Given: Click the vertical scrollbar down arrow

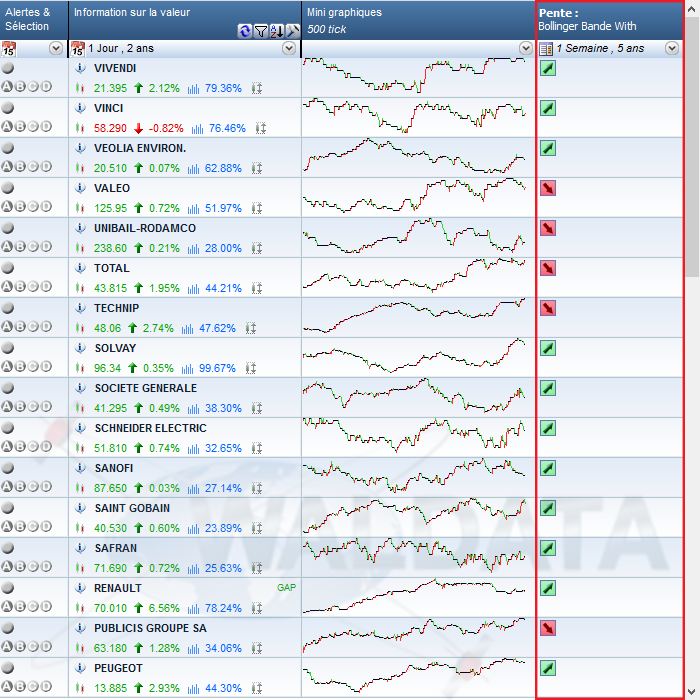Looking at the screenshot, I should pyautogui.click(x=692, y=692).
